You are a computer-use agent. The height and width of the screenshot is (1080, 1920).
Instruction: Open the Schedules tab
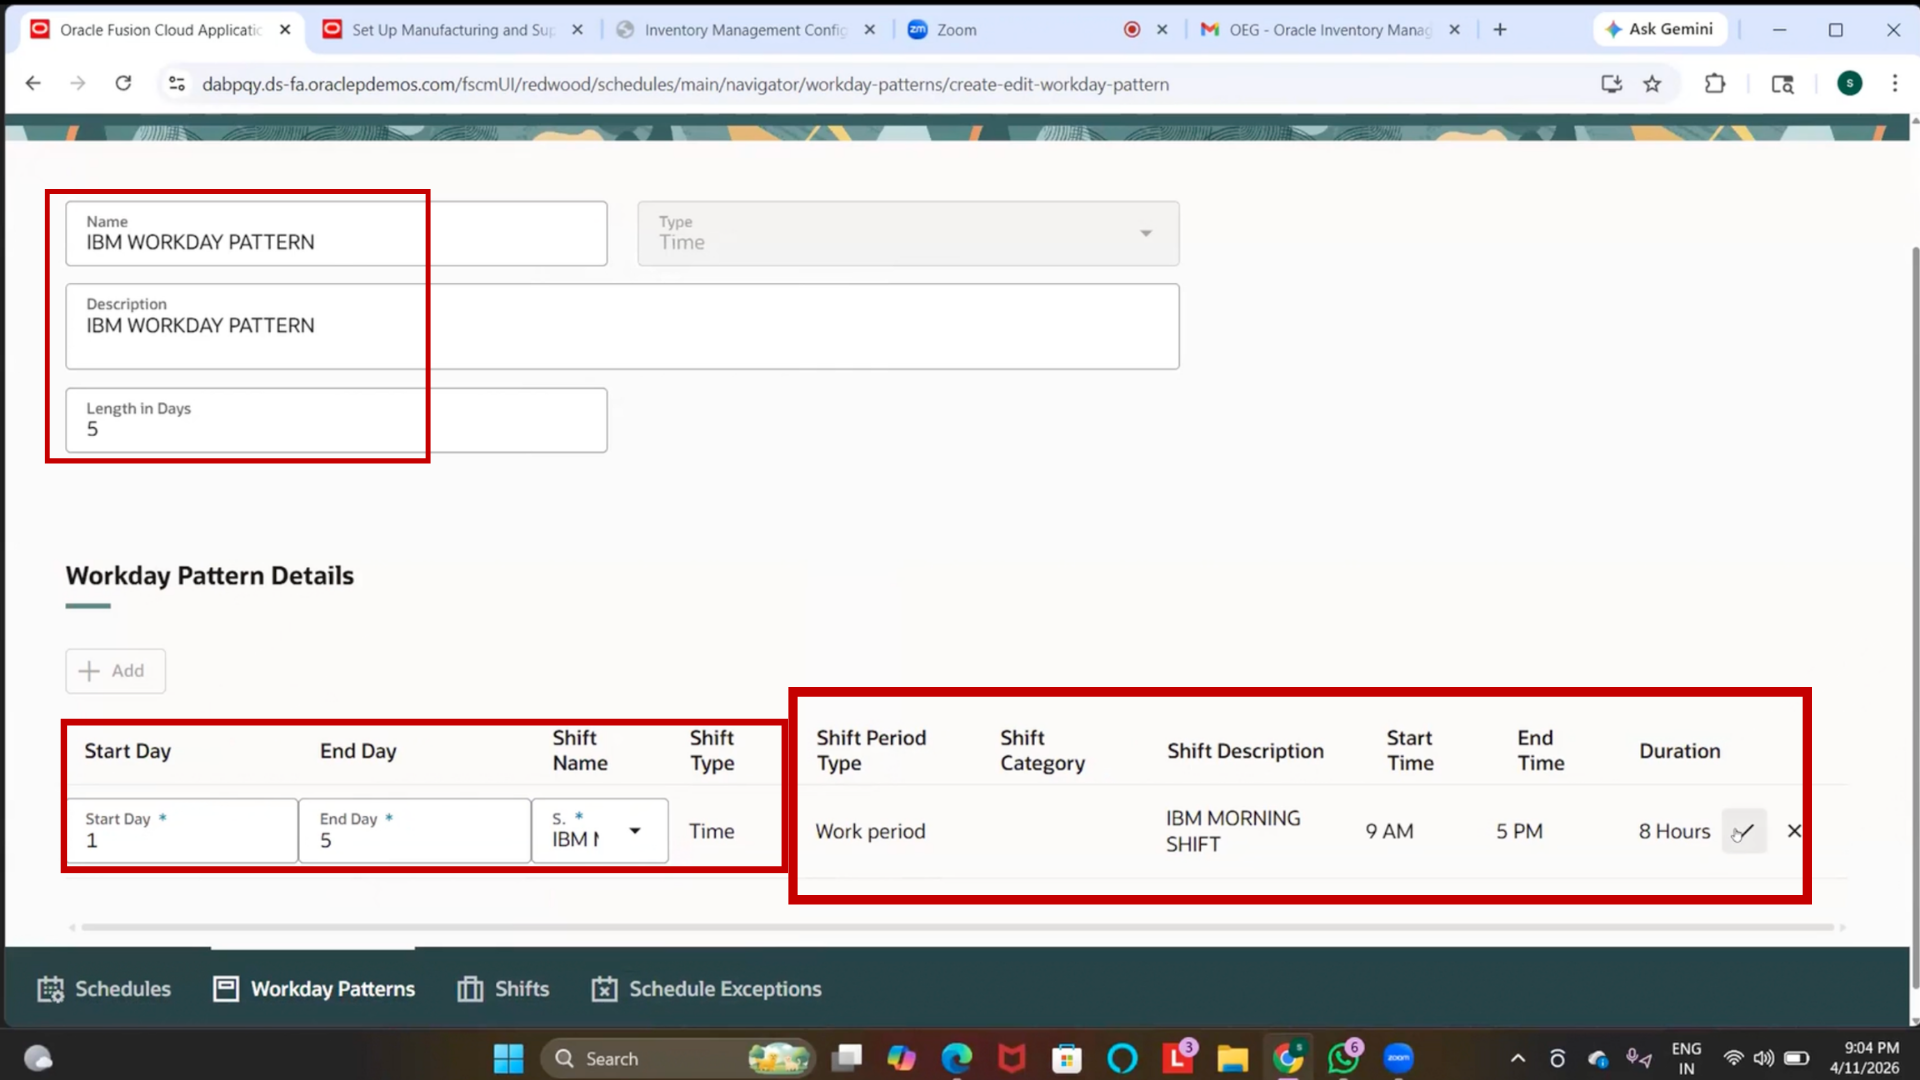104,989
